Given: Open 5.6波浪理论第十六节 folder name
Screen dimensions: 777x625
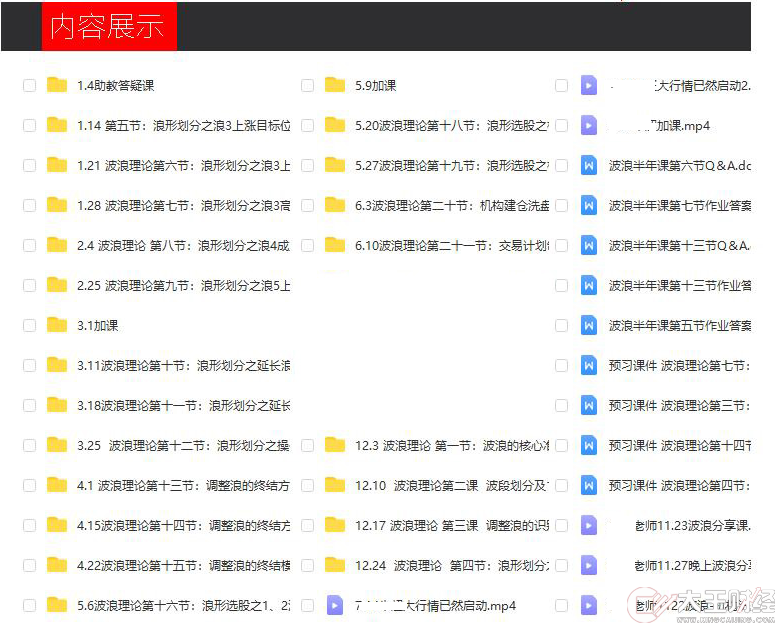Looking at the screenshot, I should 183,605.
